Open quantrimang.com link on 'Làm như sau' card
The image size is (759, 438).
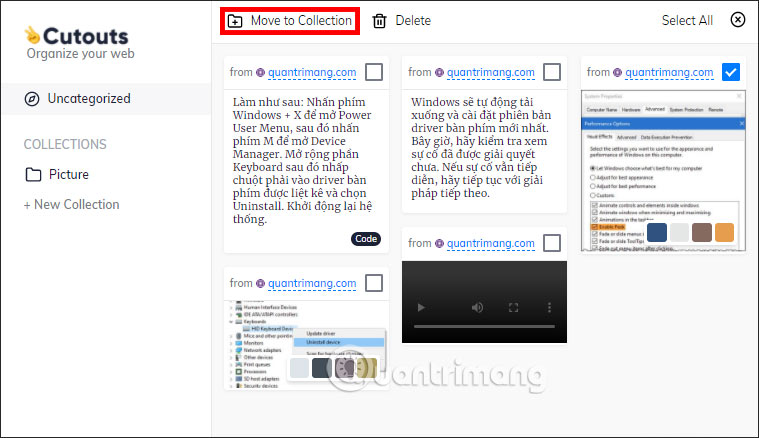[312, 73]
